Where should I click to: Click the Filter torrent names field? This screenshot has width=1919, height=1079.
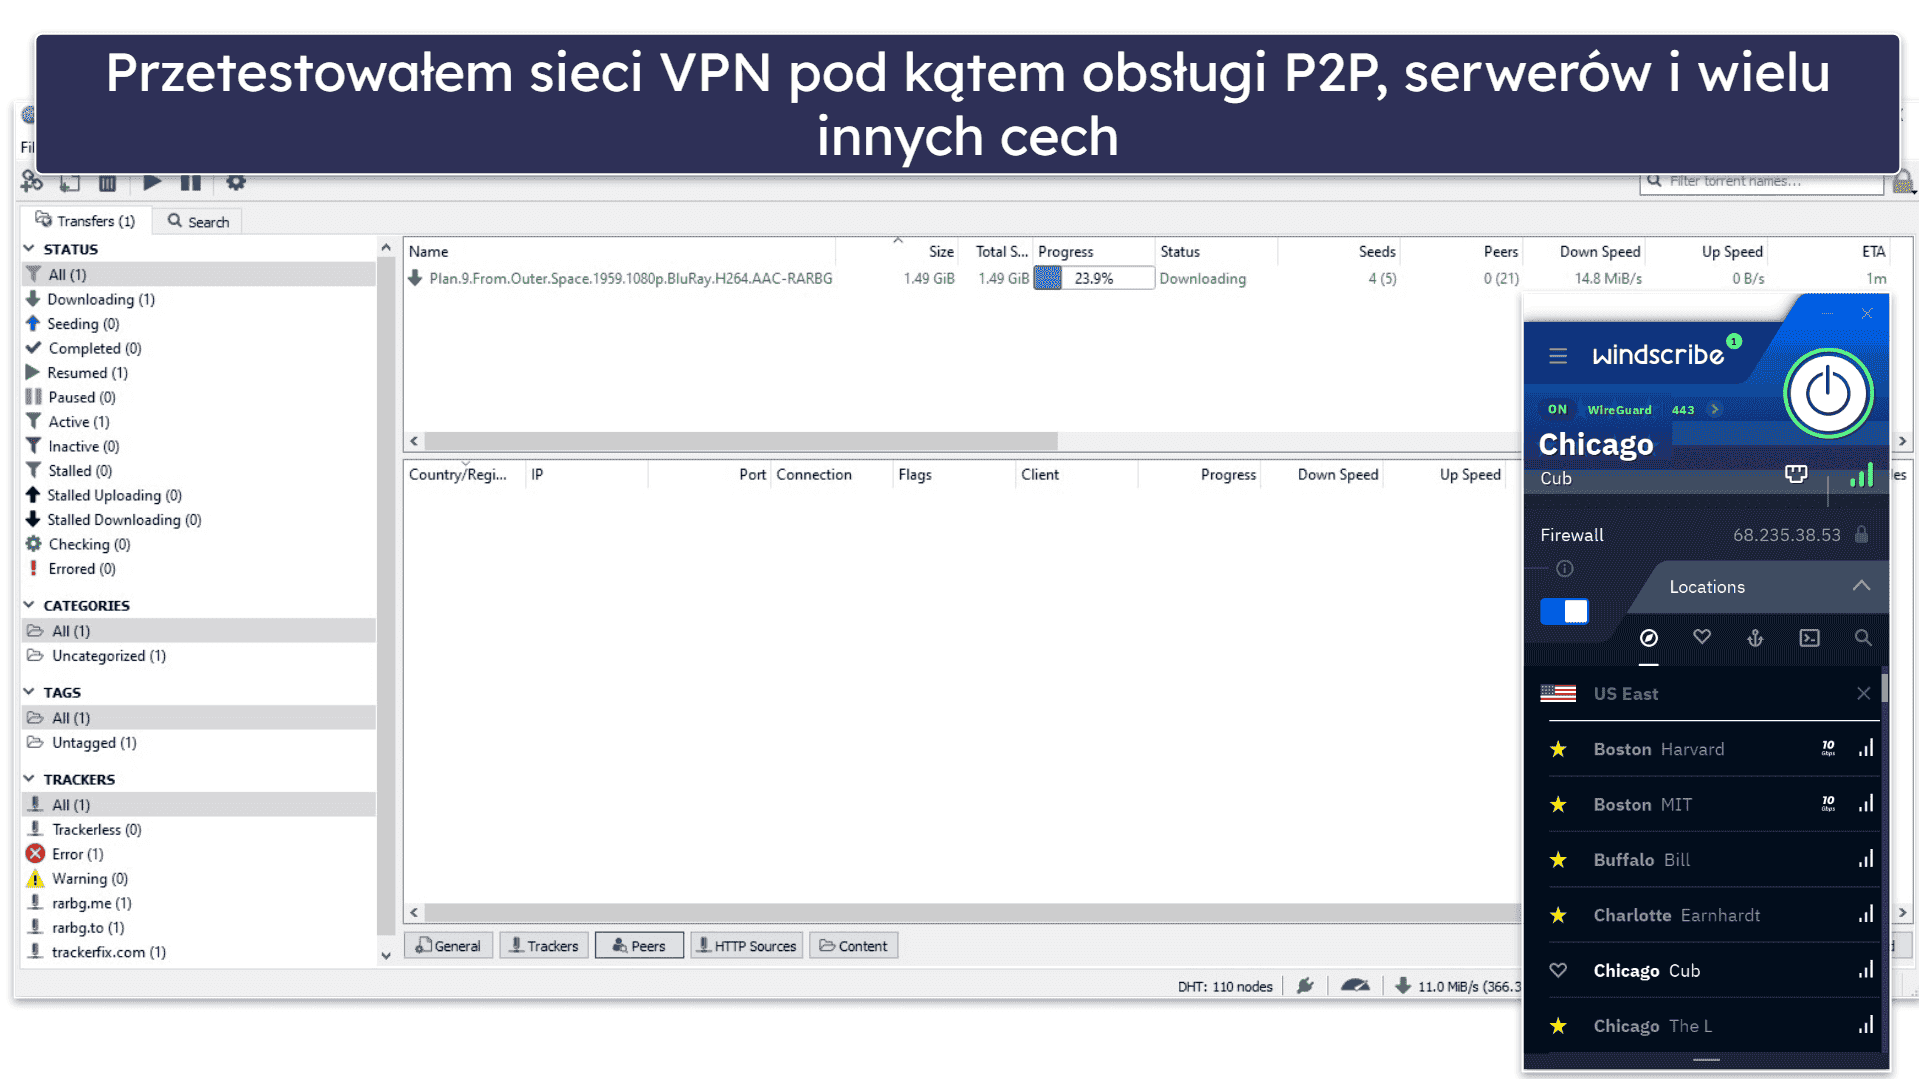1762,181
